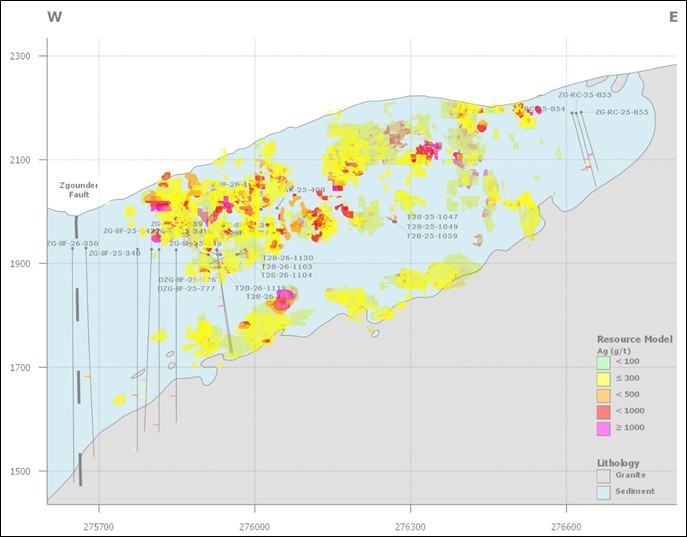This screenshot has height=537, width=687.
Task: Select the magenta ≥ 1000 legend swatch
Action: tap(602, 428)
